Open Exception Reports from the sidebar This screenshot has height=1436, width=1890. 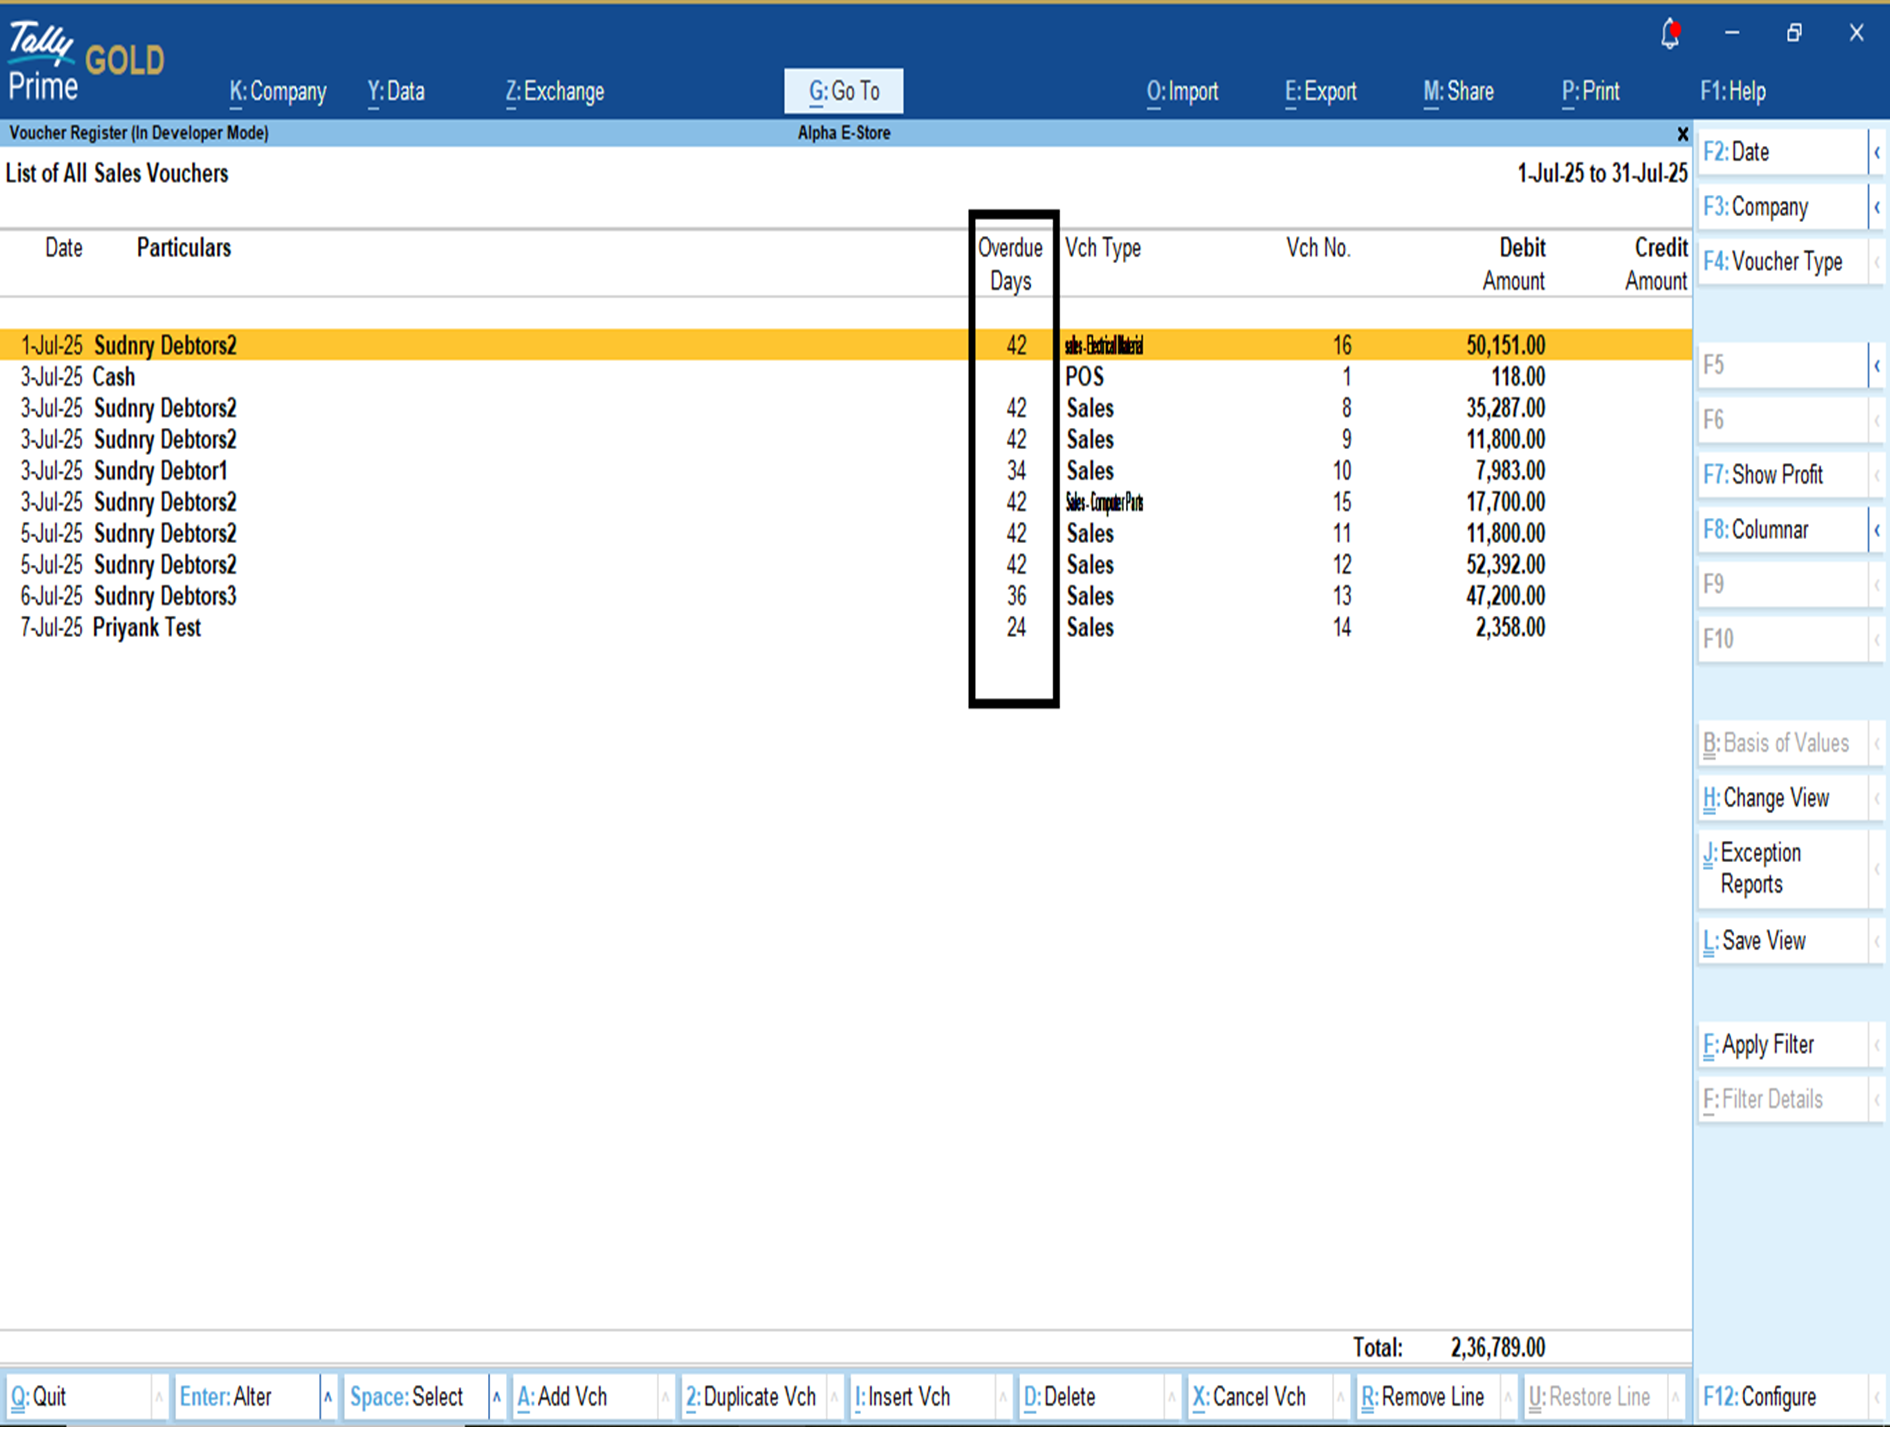tap(1783, 868)
